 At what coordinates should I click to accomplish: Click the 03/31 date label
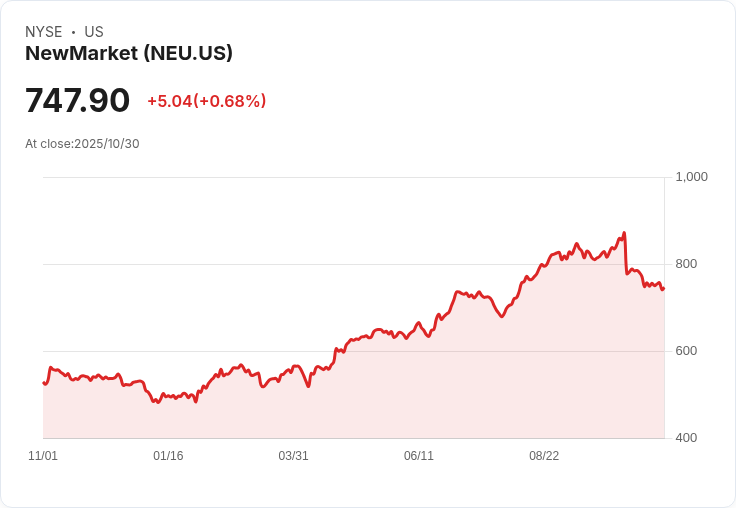tap(293, 456)
